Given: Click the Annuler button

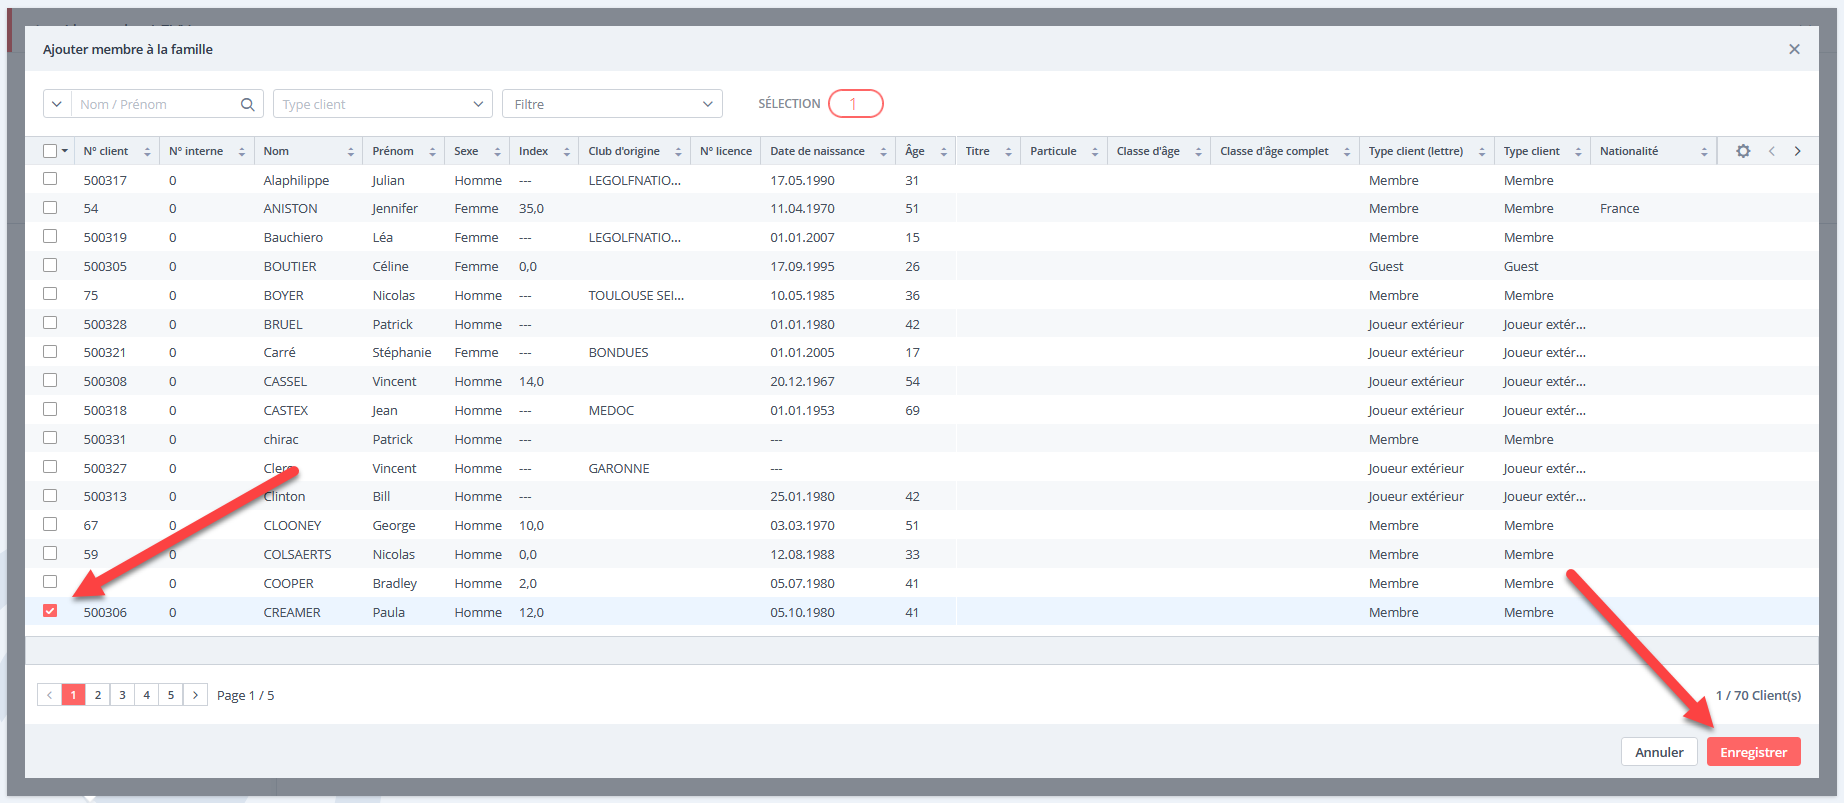Looking at the screenshot, I should pos(1659,752).
